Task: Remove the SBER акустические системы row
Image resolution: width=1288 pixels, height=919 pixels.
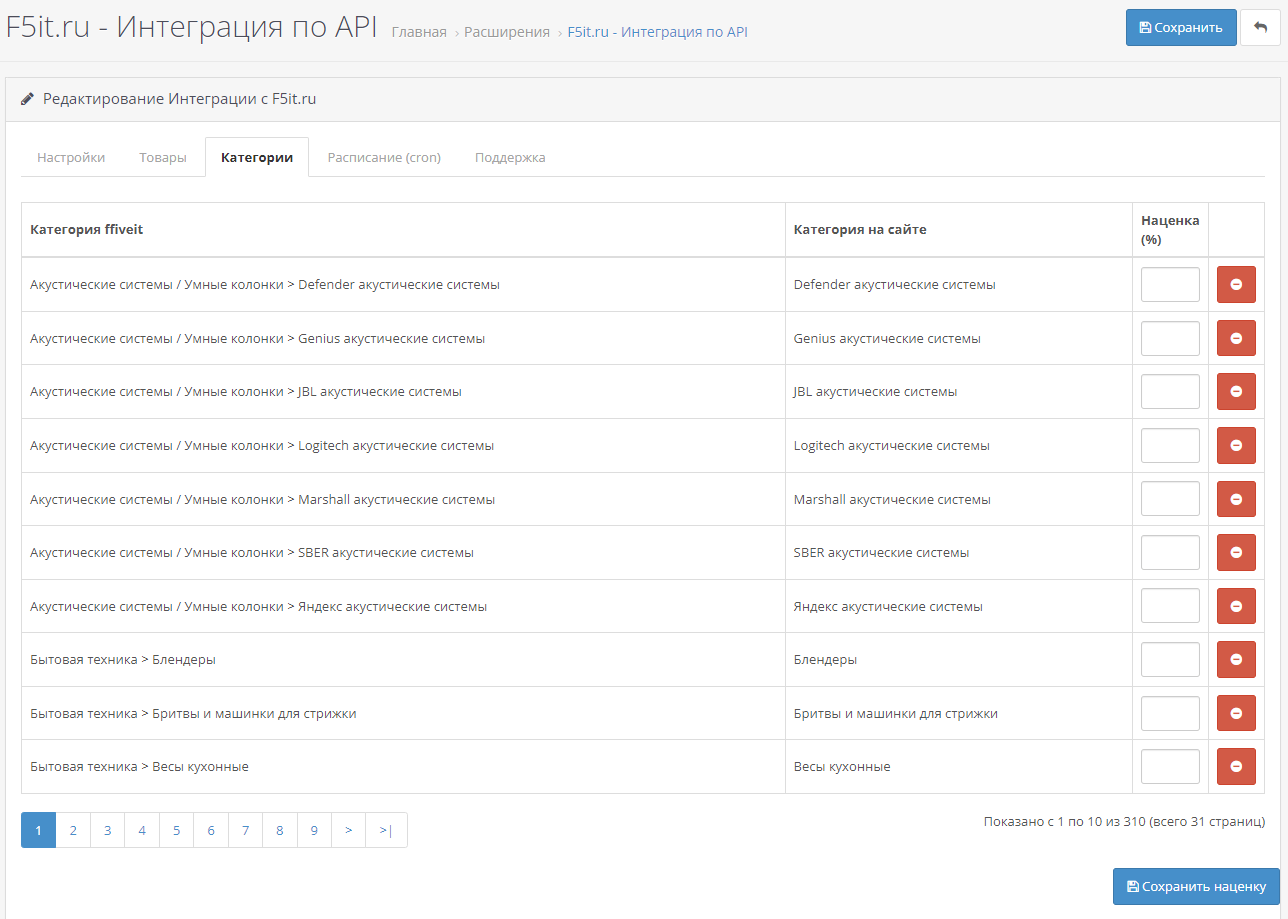Action: (x=1236, y=552)
